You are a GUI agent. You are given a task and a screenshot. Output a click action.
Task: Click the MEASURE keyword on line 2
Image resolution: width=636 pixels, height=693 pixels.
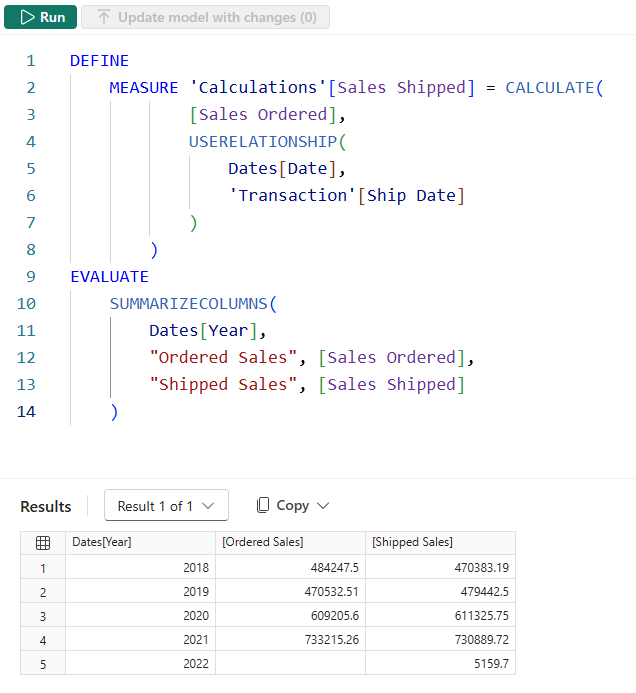point(144,88)
